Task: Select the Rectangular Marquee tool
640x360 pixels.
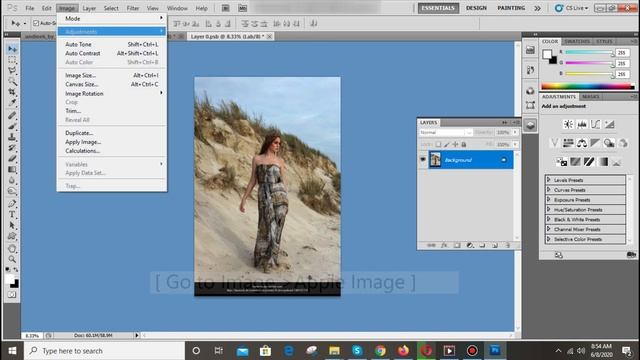Action: (x=12, y=60)
